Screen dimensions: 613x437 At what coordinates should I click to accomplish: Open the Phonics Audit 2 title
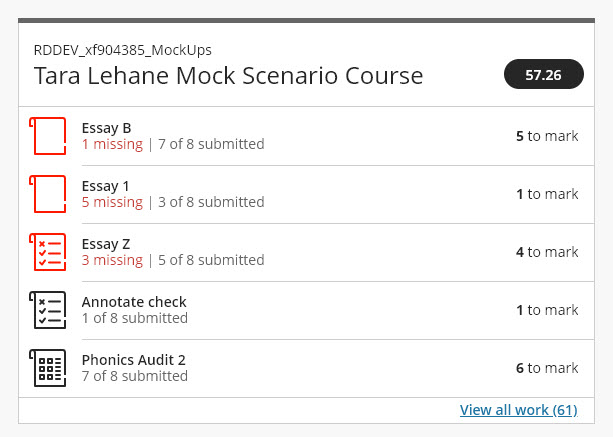(133, 359)
